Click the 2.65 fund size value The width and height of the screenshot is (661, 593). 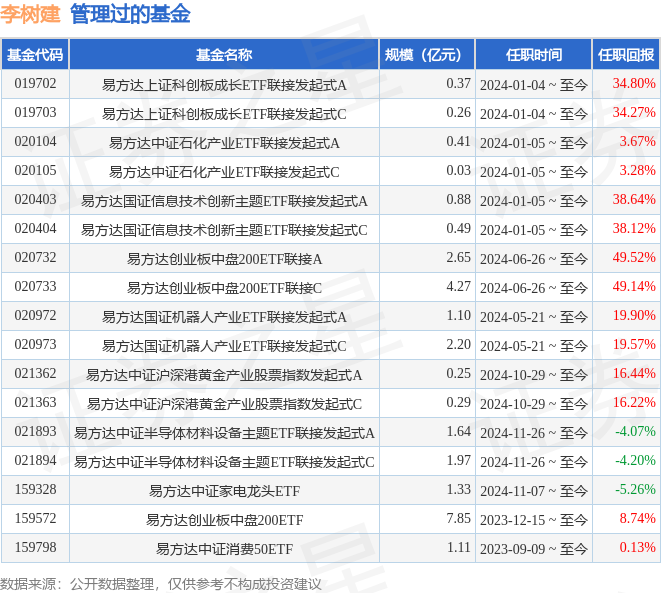coord(459,258)
